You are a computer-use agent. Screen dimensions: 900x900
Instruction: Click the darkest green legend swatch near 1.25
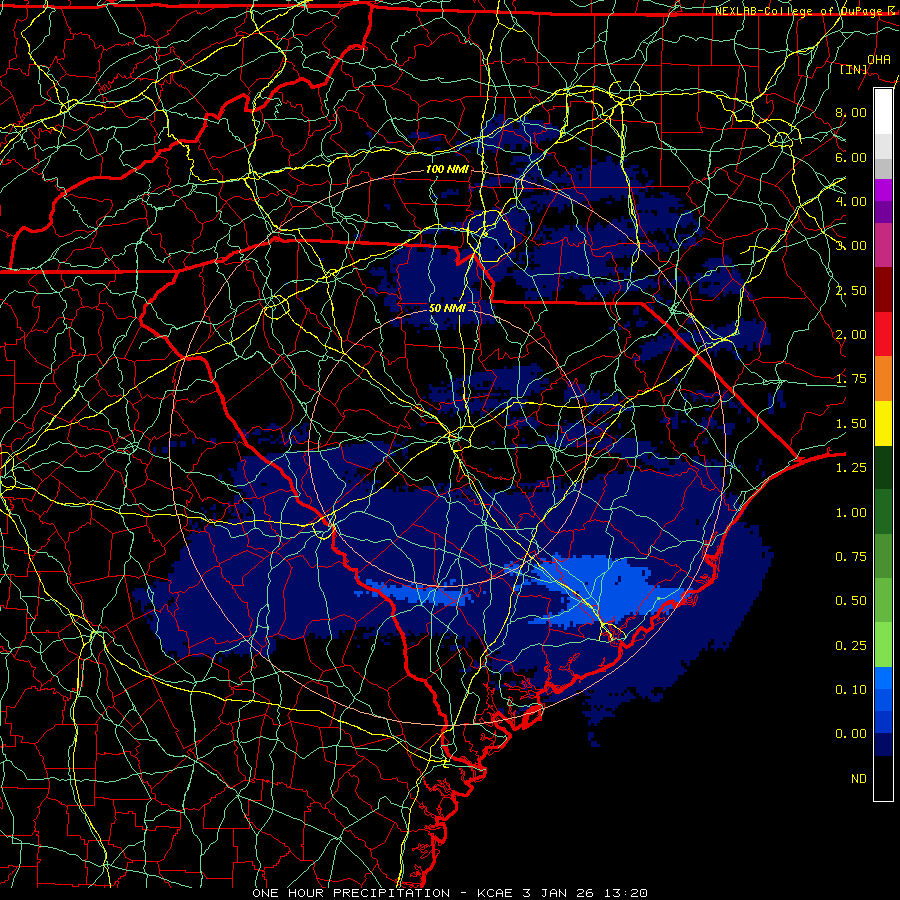(x=883, y=467)
